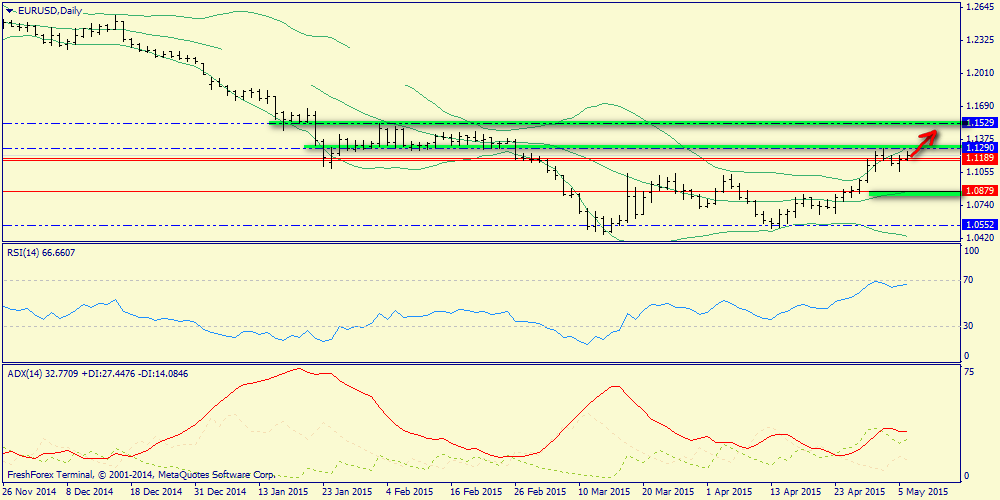Select the black 1.0552 price tag
The image size is (1000, 500).
977,225
